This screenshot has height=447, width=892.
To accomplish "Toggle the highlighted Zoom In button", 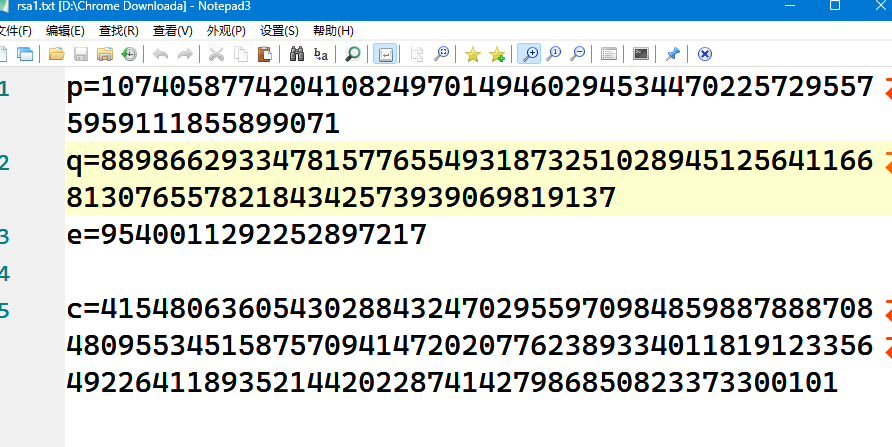I will pyautogui.click(x=530, y=54).
